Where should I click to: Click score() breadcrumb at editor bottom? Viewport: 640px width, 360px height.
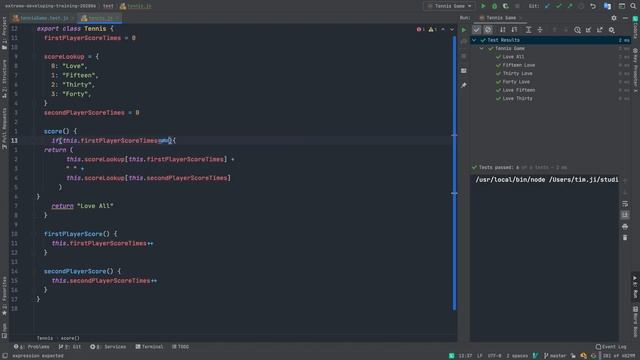tap(70, 338)
